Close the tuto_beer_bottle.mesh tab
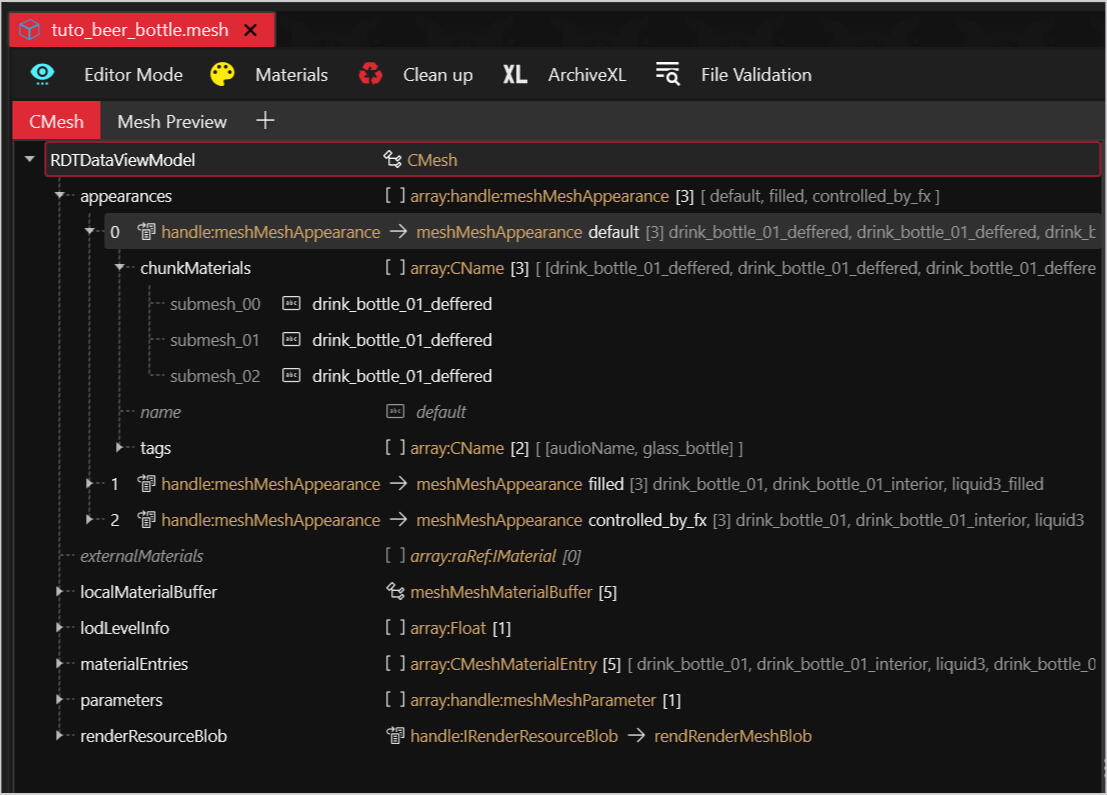 point(250,30)
